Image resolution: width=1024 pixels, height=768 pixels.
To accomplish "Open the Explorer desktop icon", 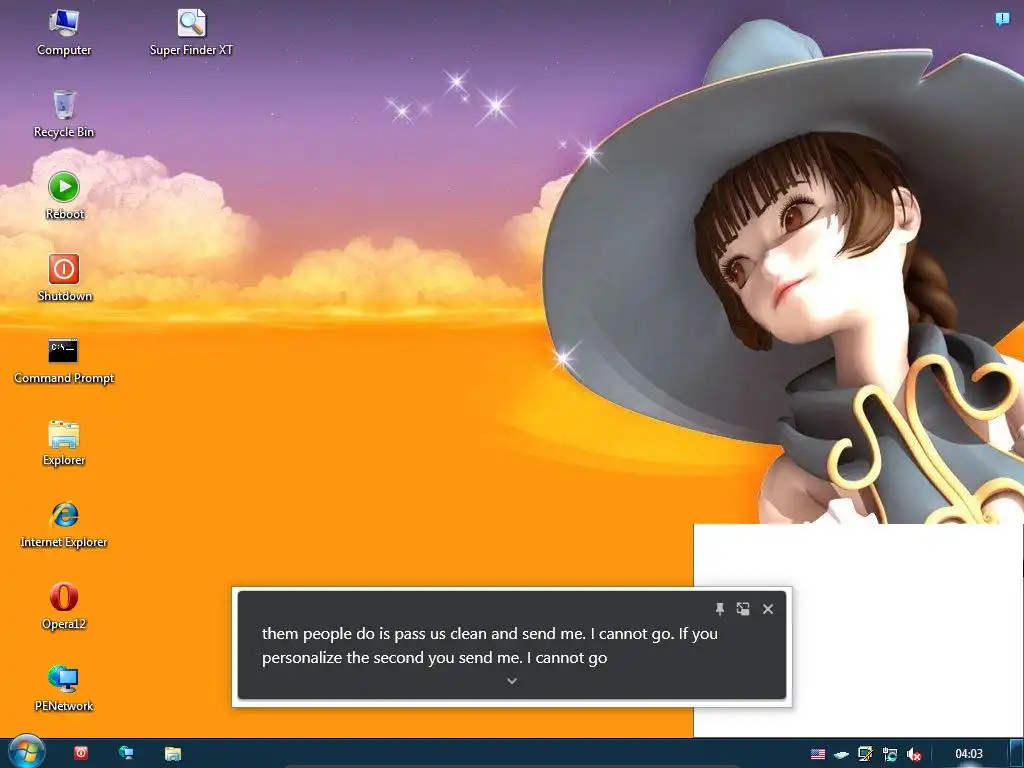I will tap(64, 443).
